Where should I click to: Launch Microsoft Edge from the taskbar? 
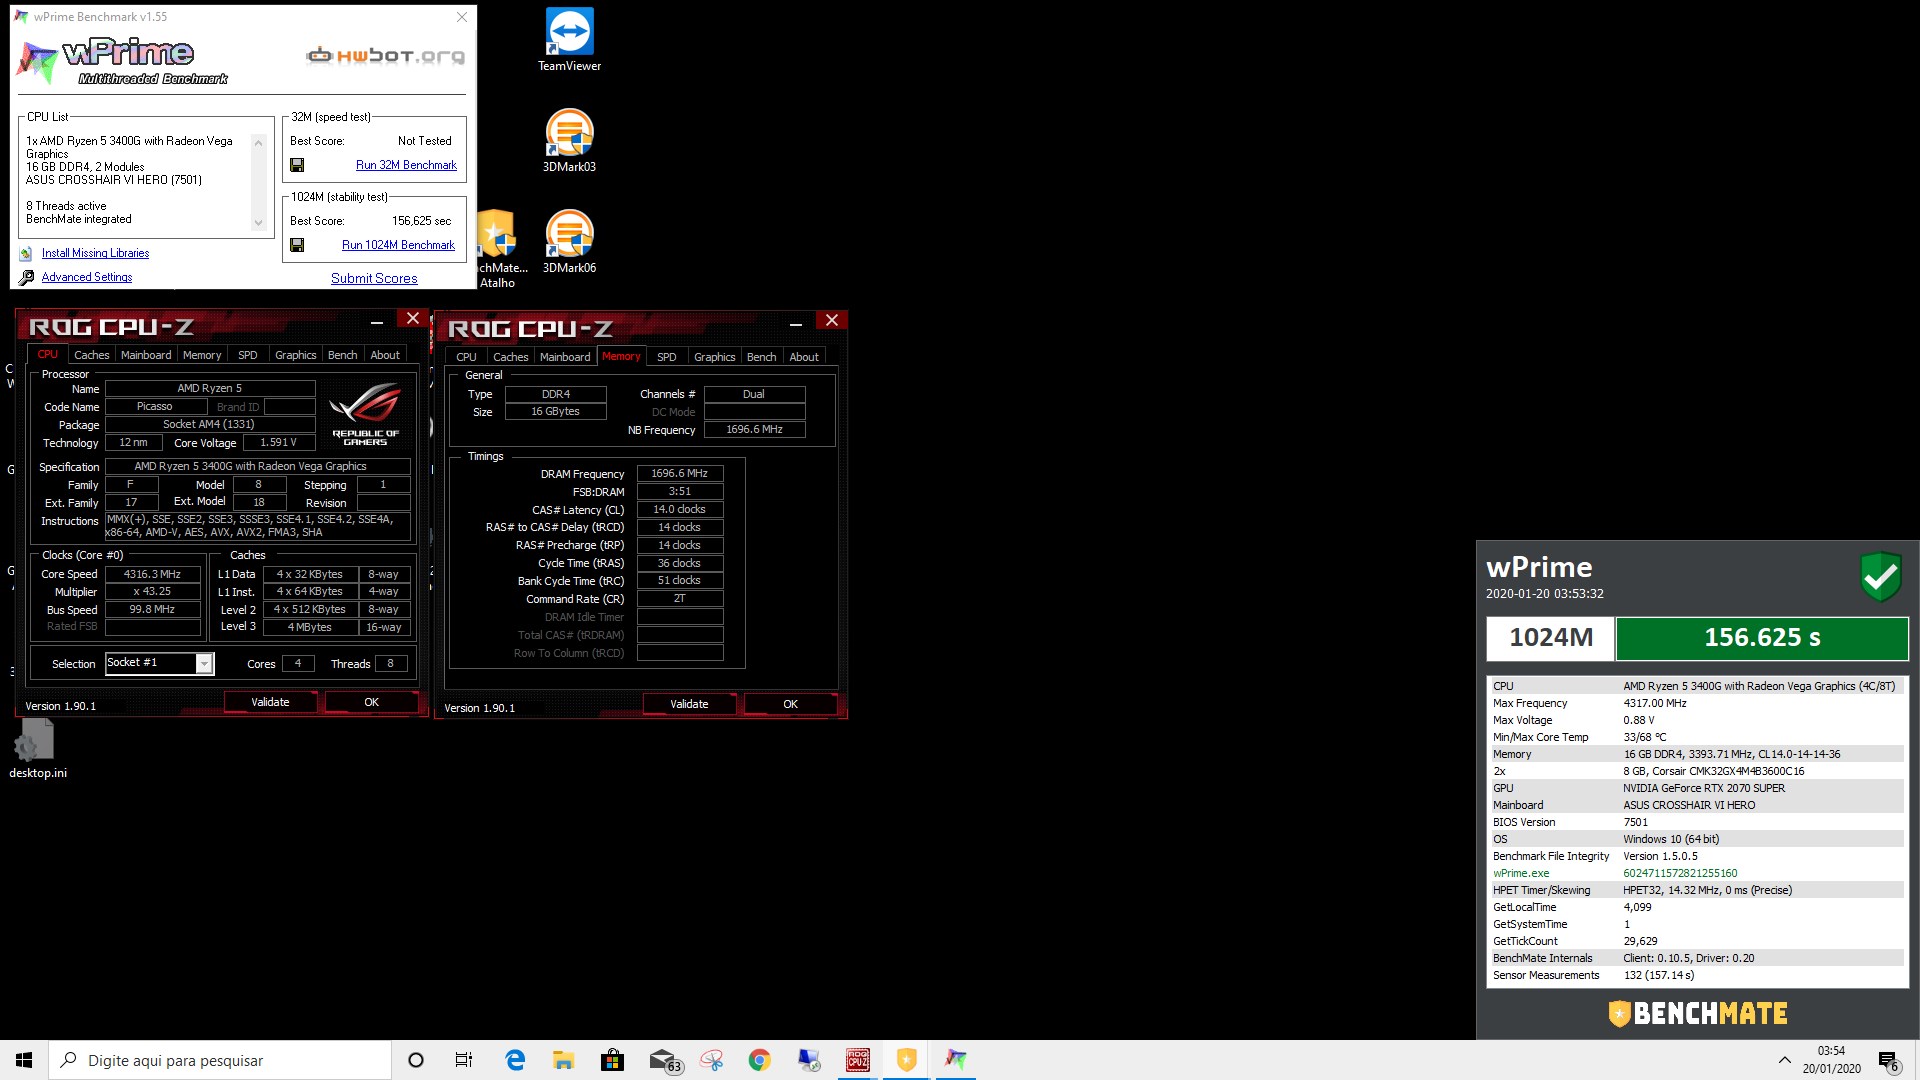(515, 1060)
